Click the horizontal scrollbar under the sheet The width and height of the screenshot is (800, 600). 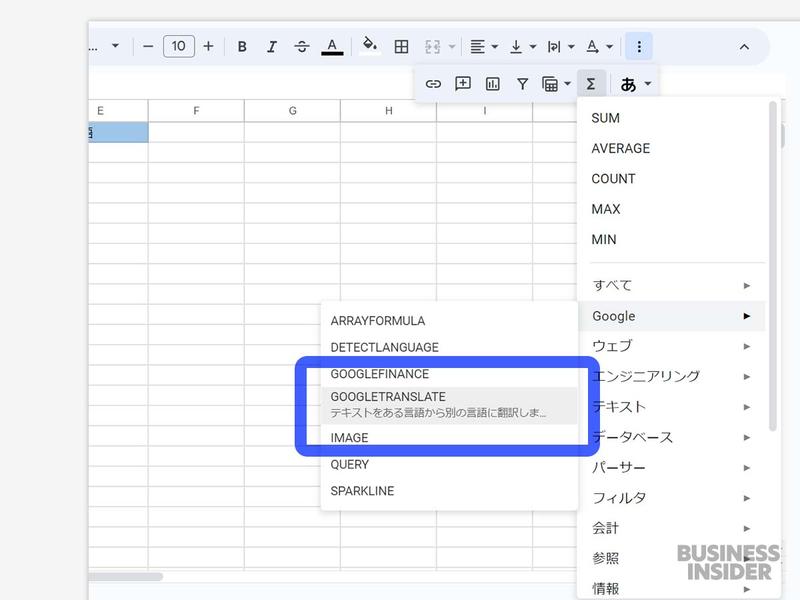pos(126,577)
